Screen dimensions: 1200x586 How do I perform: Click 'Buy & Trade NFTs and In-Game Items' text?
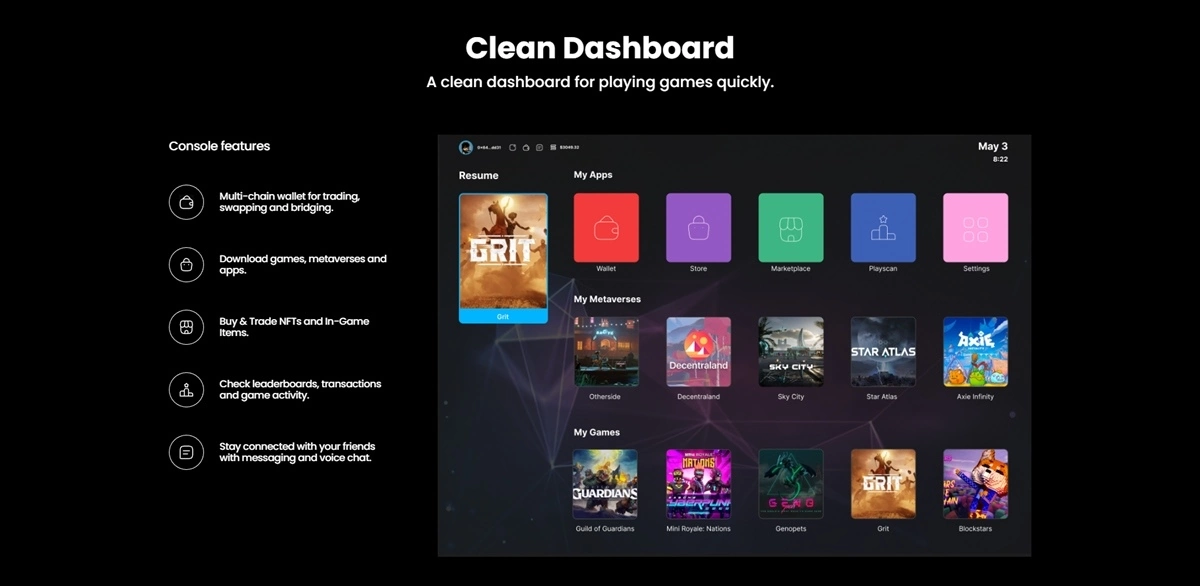294,327
